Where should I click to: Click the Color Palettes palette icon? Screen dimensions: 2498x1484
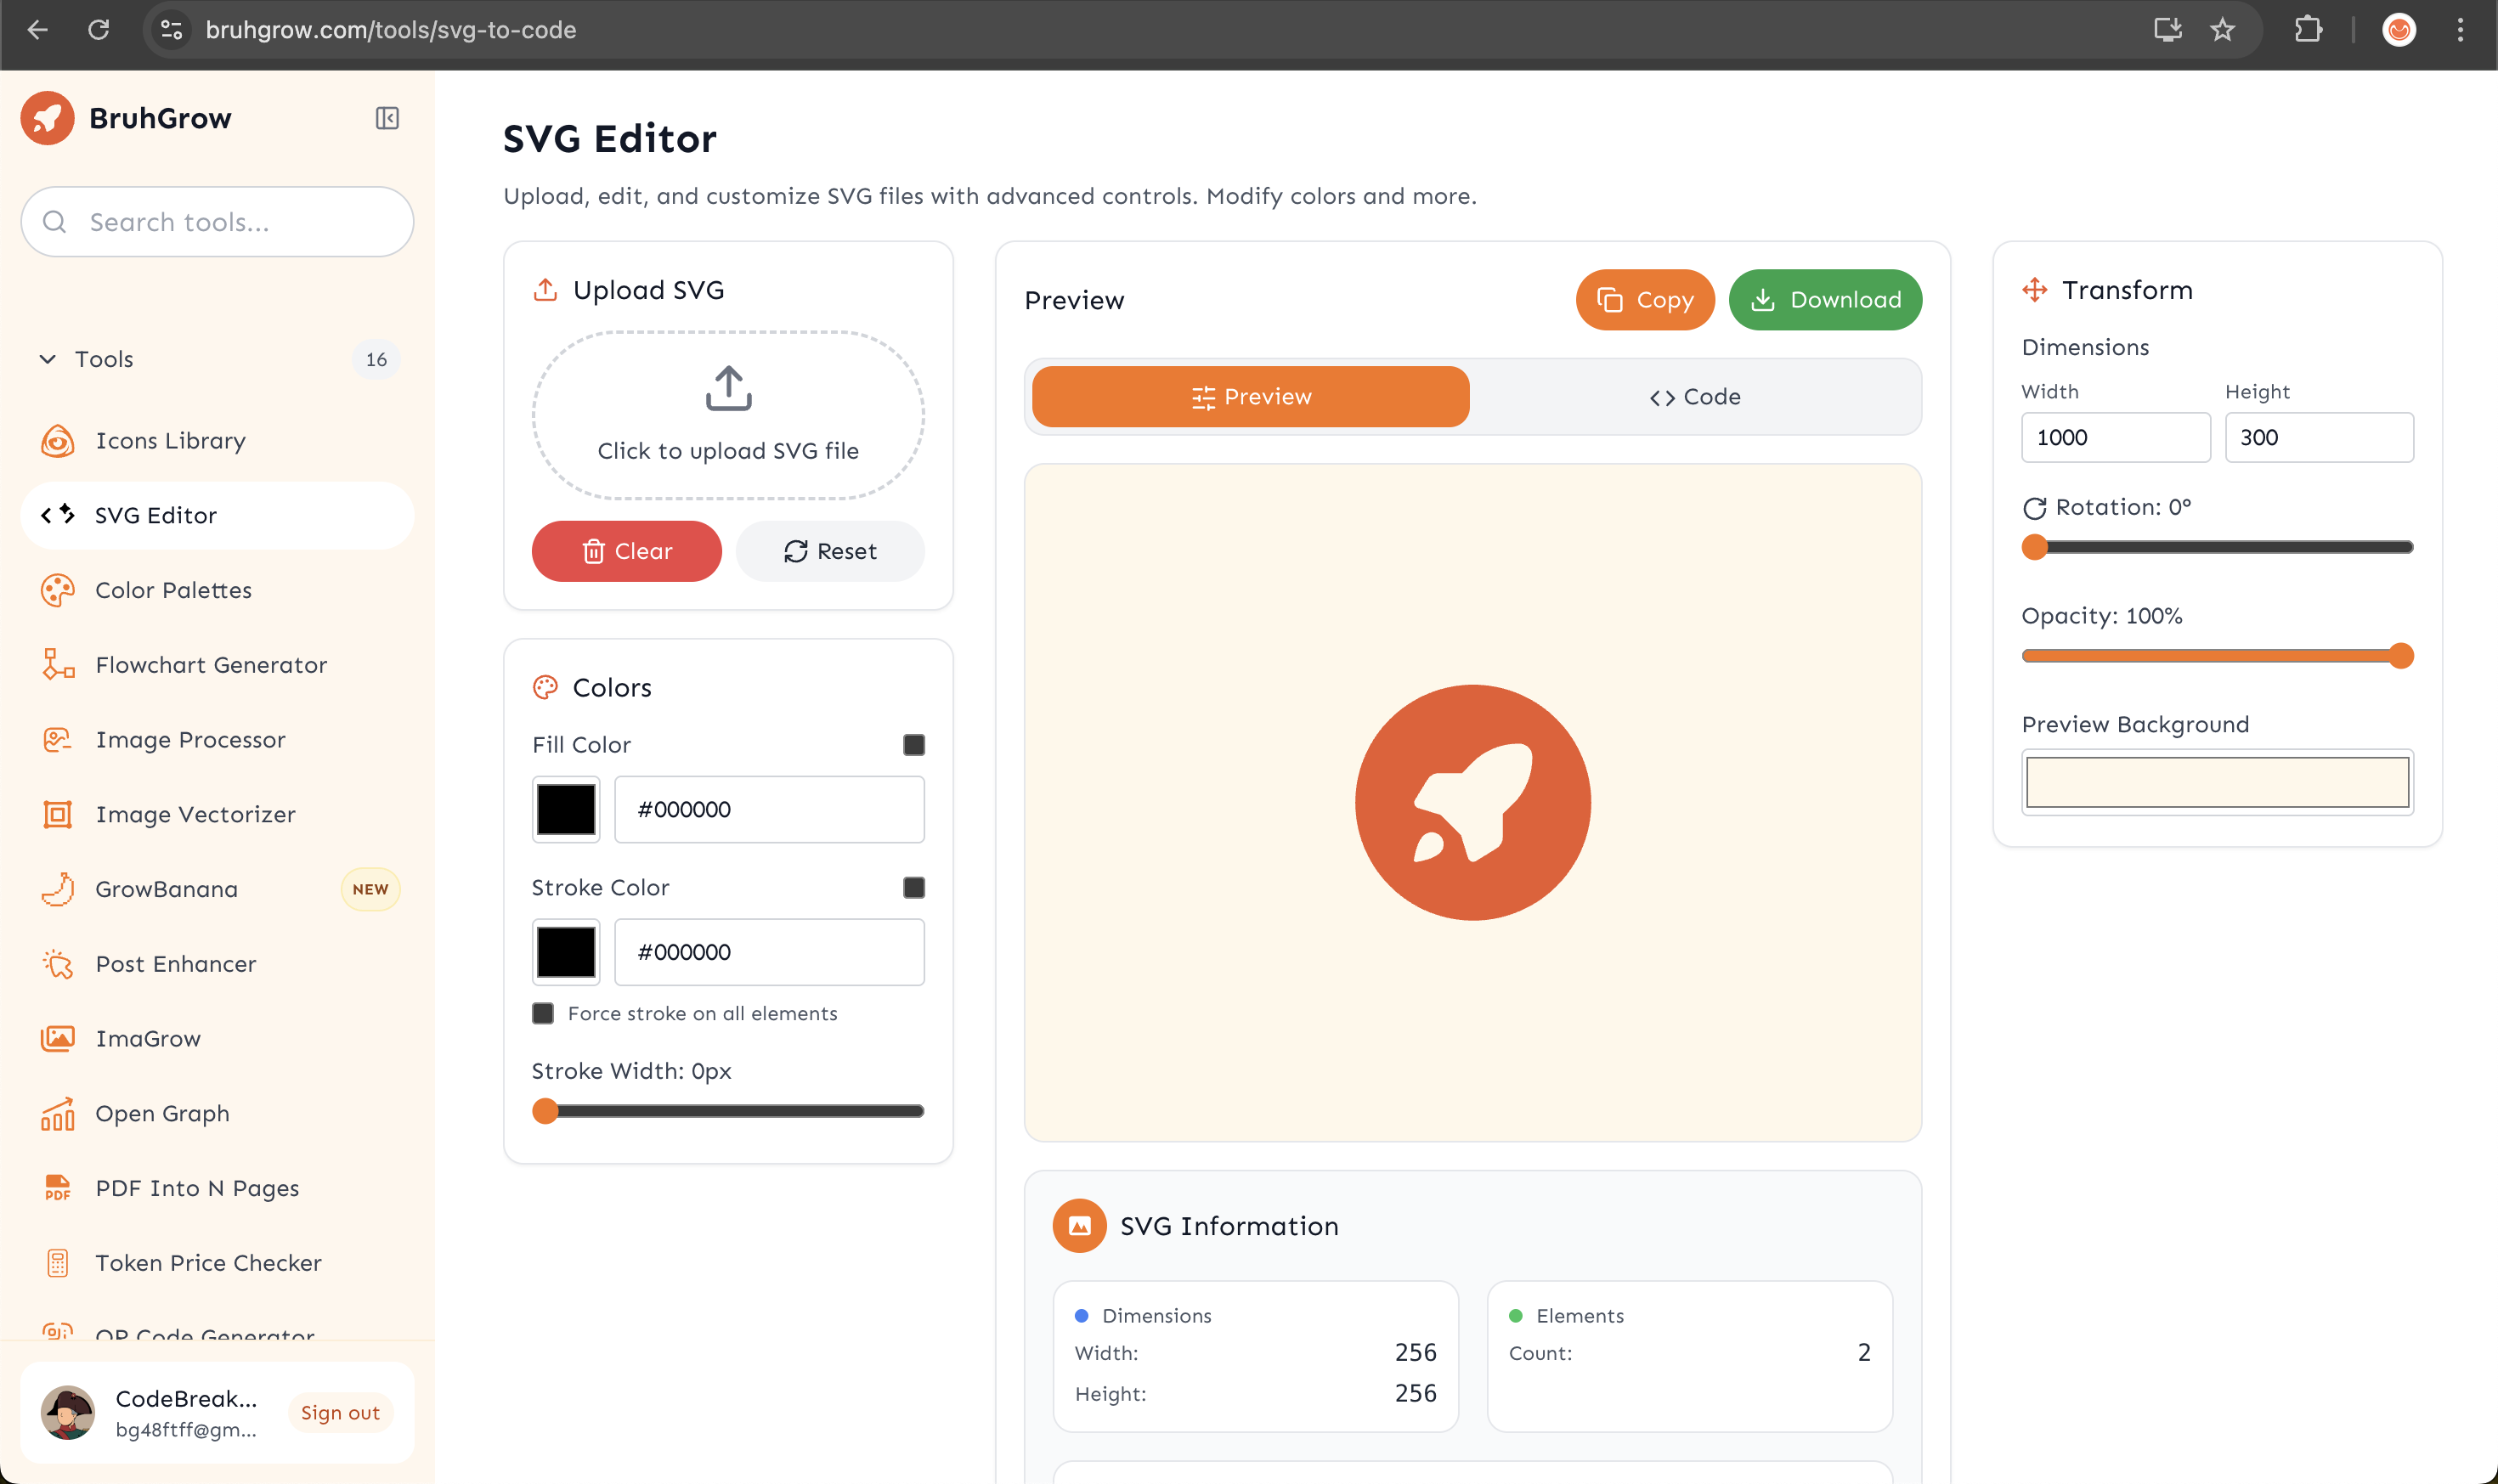58,590
